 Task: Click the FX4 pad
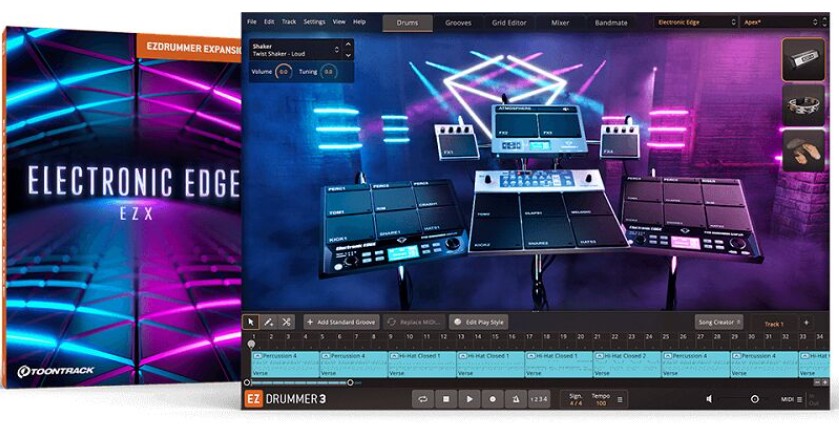click(619, 145)
